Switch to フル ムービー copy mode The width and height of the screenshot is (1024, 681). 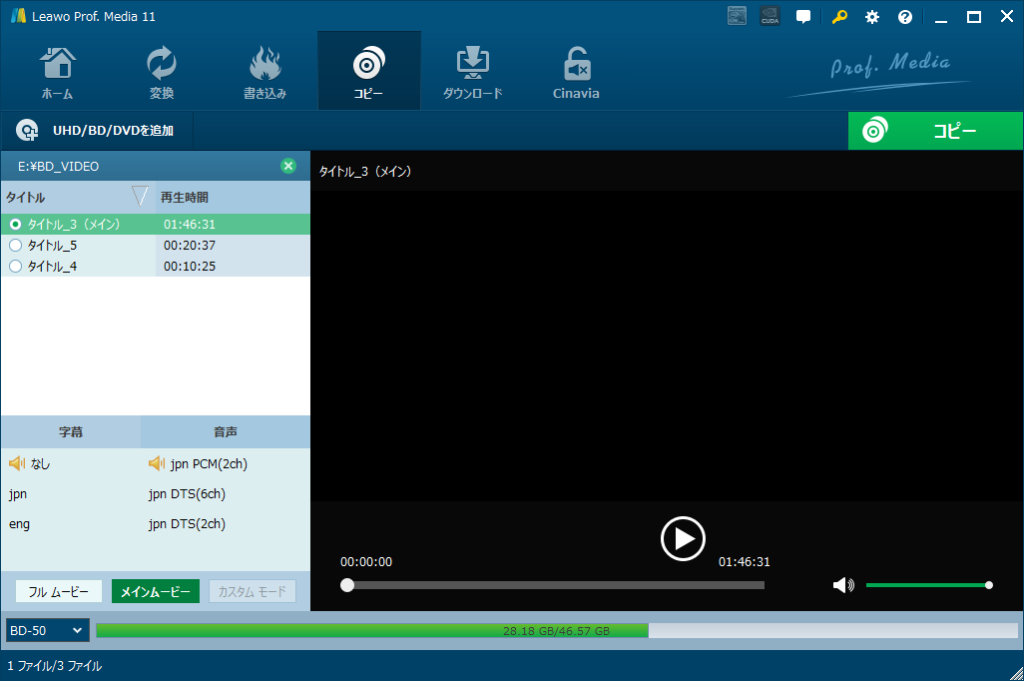[x=59, y=592]
